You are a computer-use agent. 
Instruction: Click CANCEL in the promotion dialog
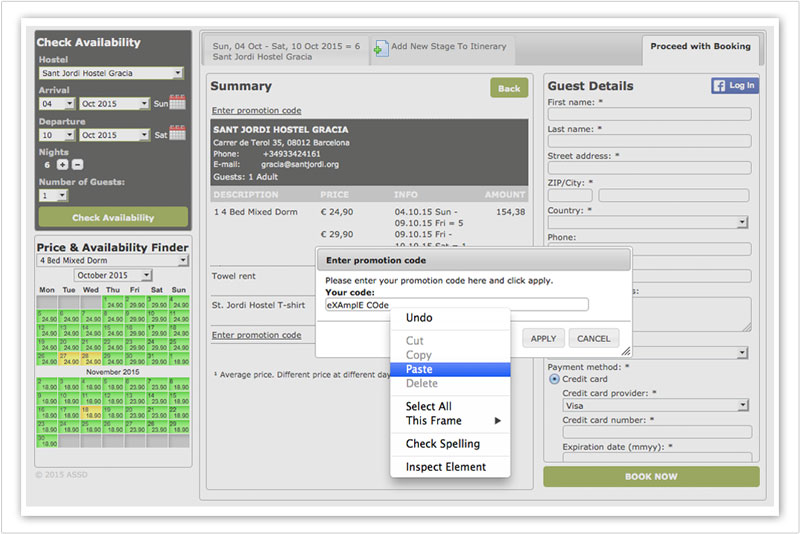(593, 339)
